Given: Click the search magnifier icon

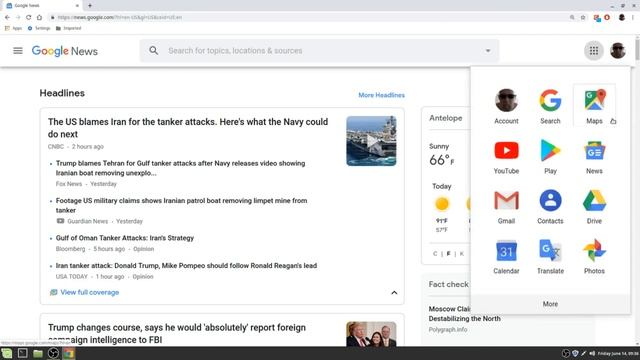Looking at the screenshot, I should [153, 51].
